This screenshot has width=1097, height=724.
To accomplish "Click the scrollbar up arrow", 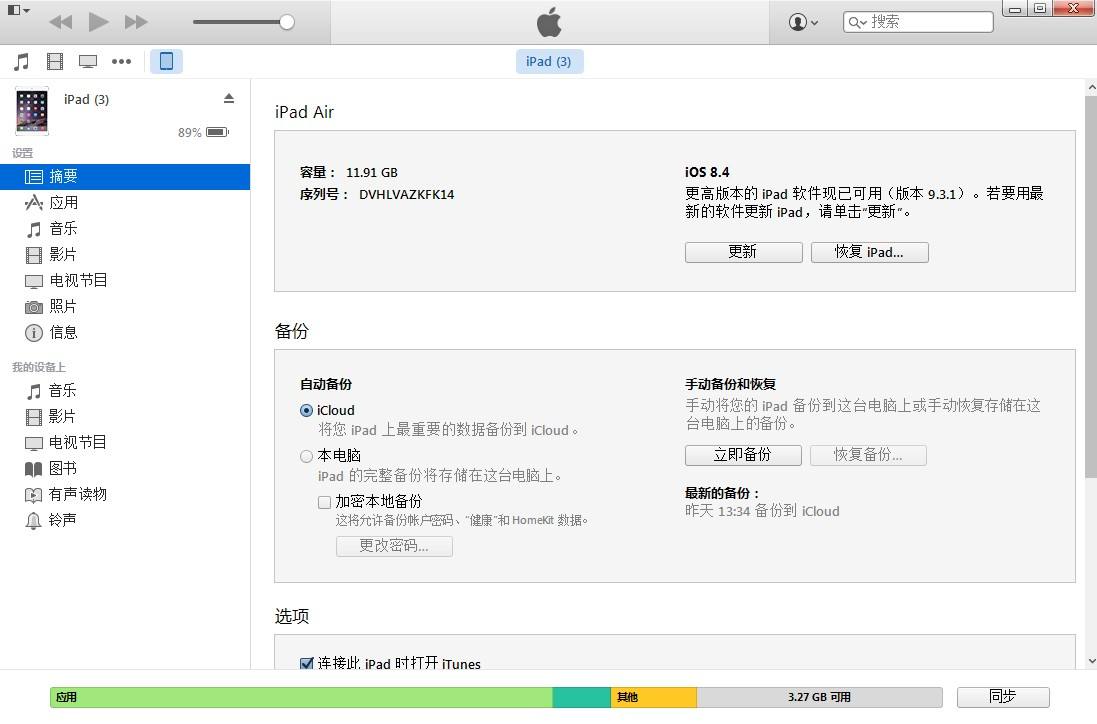I will coord(1091,87).
